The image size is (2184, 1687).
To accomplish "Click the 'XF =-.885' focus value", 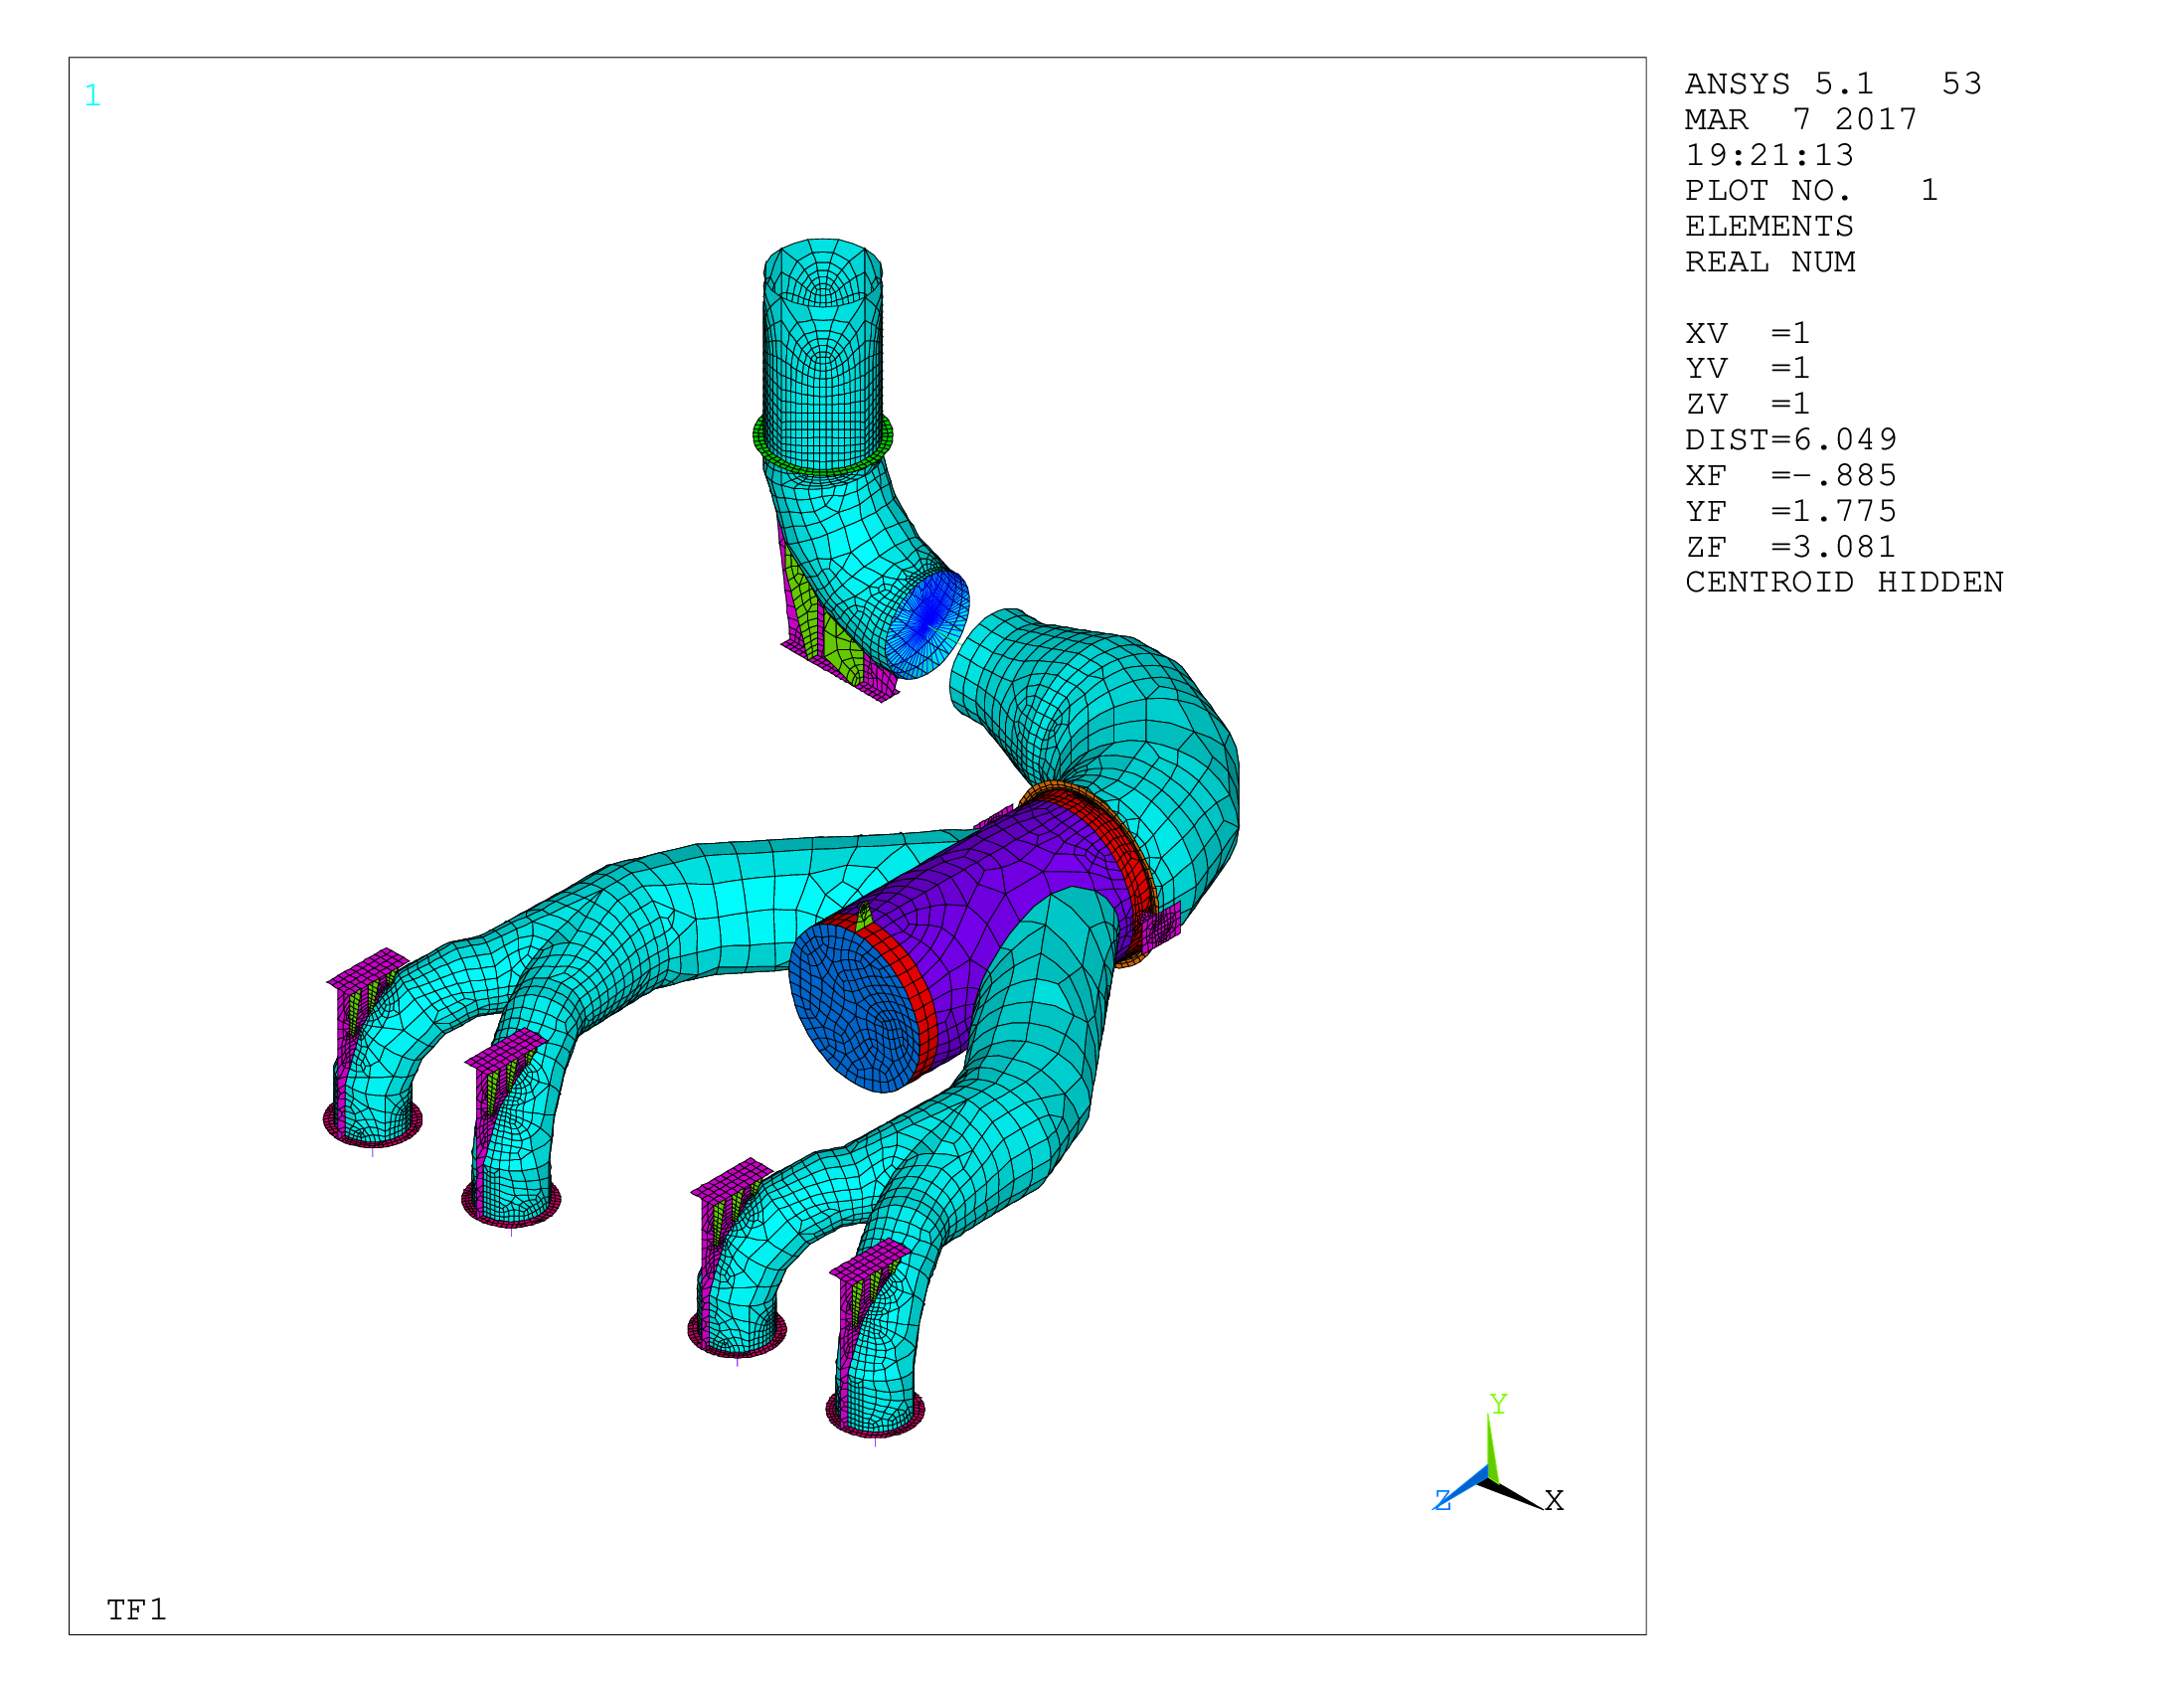I will pyautogui.click(x=1791, y=476).
